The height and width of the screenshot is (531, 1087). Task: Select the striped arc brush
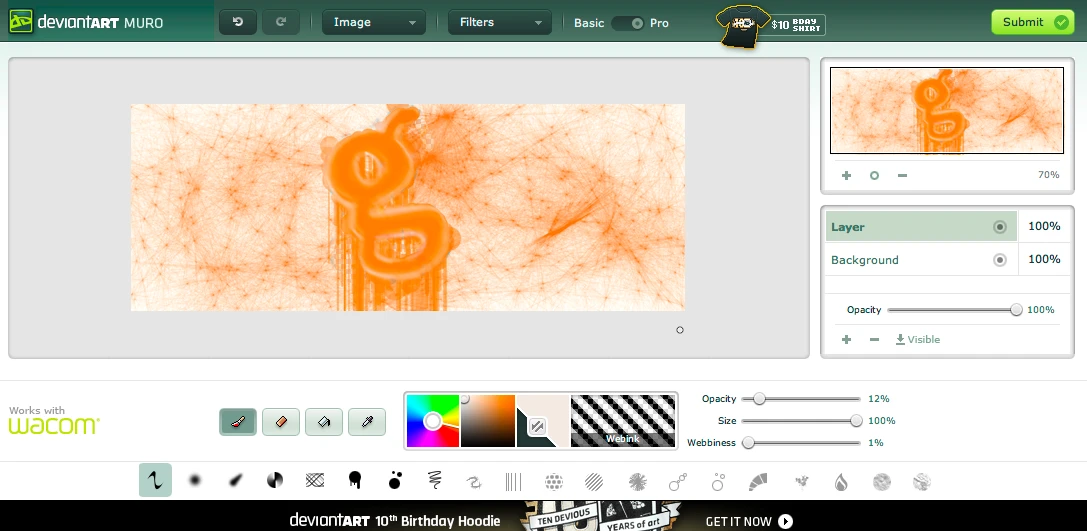click(x=759, y=481)
